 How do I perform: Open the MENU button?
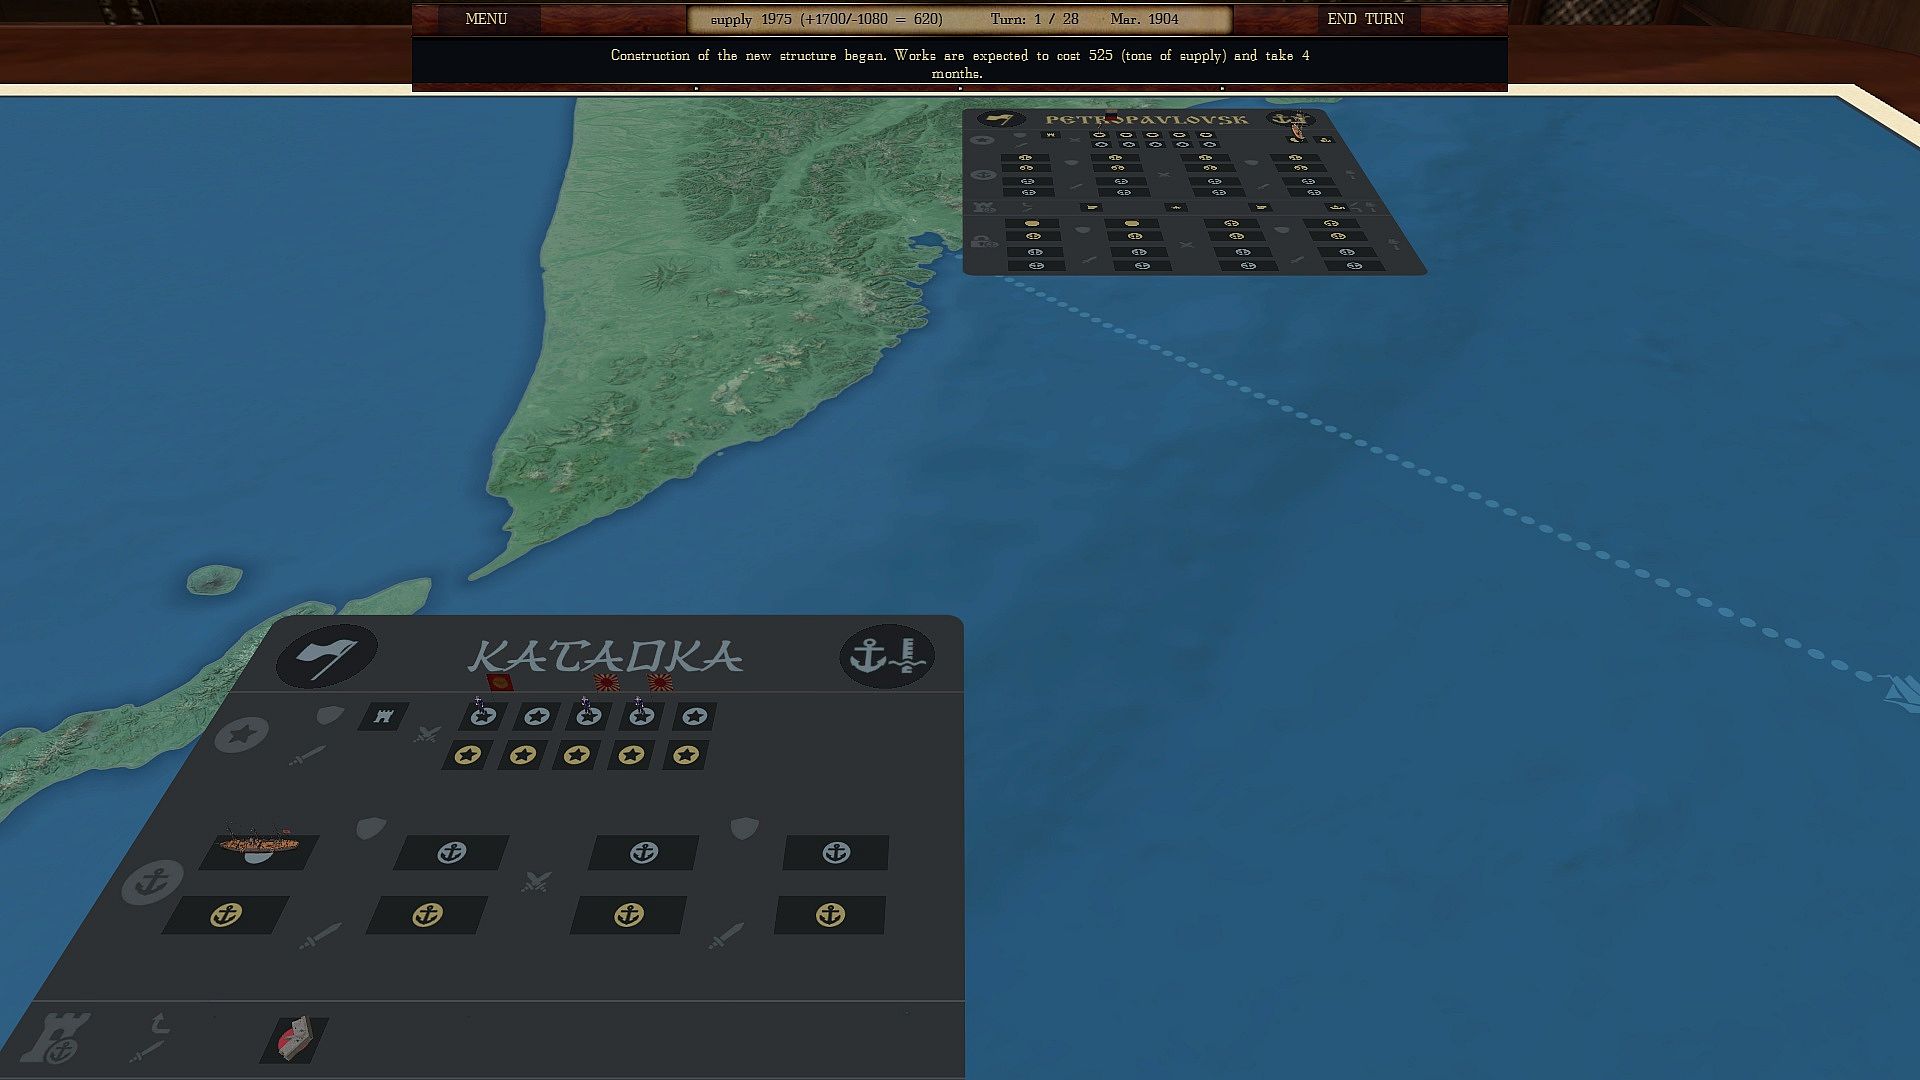[486, 19]
